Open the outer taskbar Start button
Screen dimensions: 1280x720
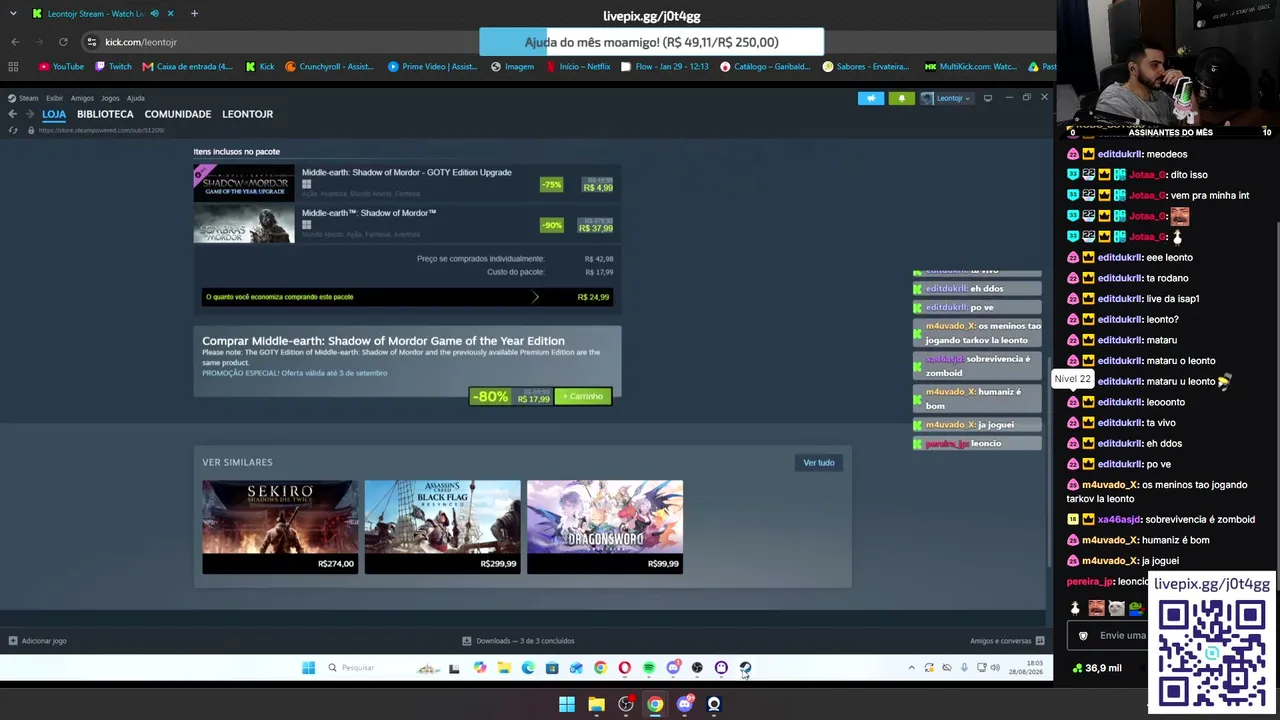[x=567, y=704]
